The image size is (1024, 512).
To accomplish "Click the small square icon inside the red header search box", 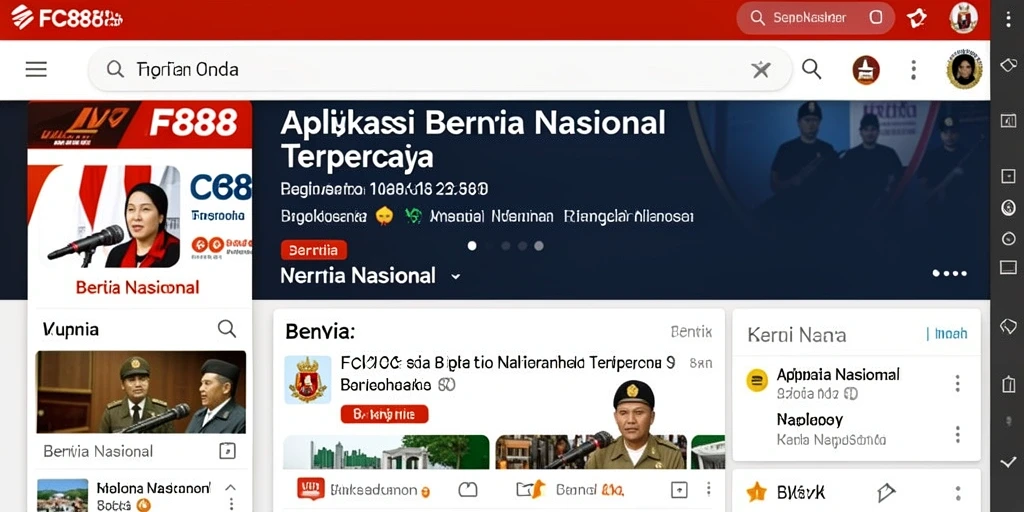I will 876,18.
